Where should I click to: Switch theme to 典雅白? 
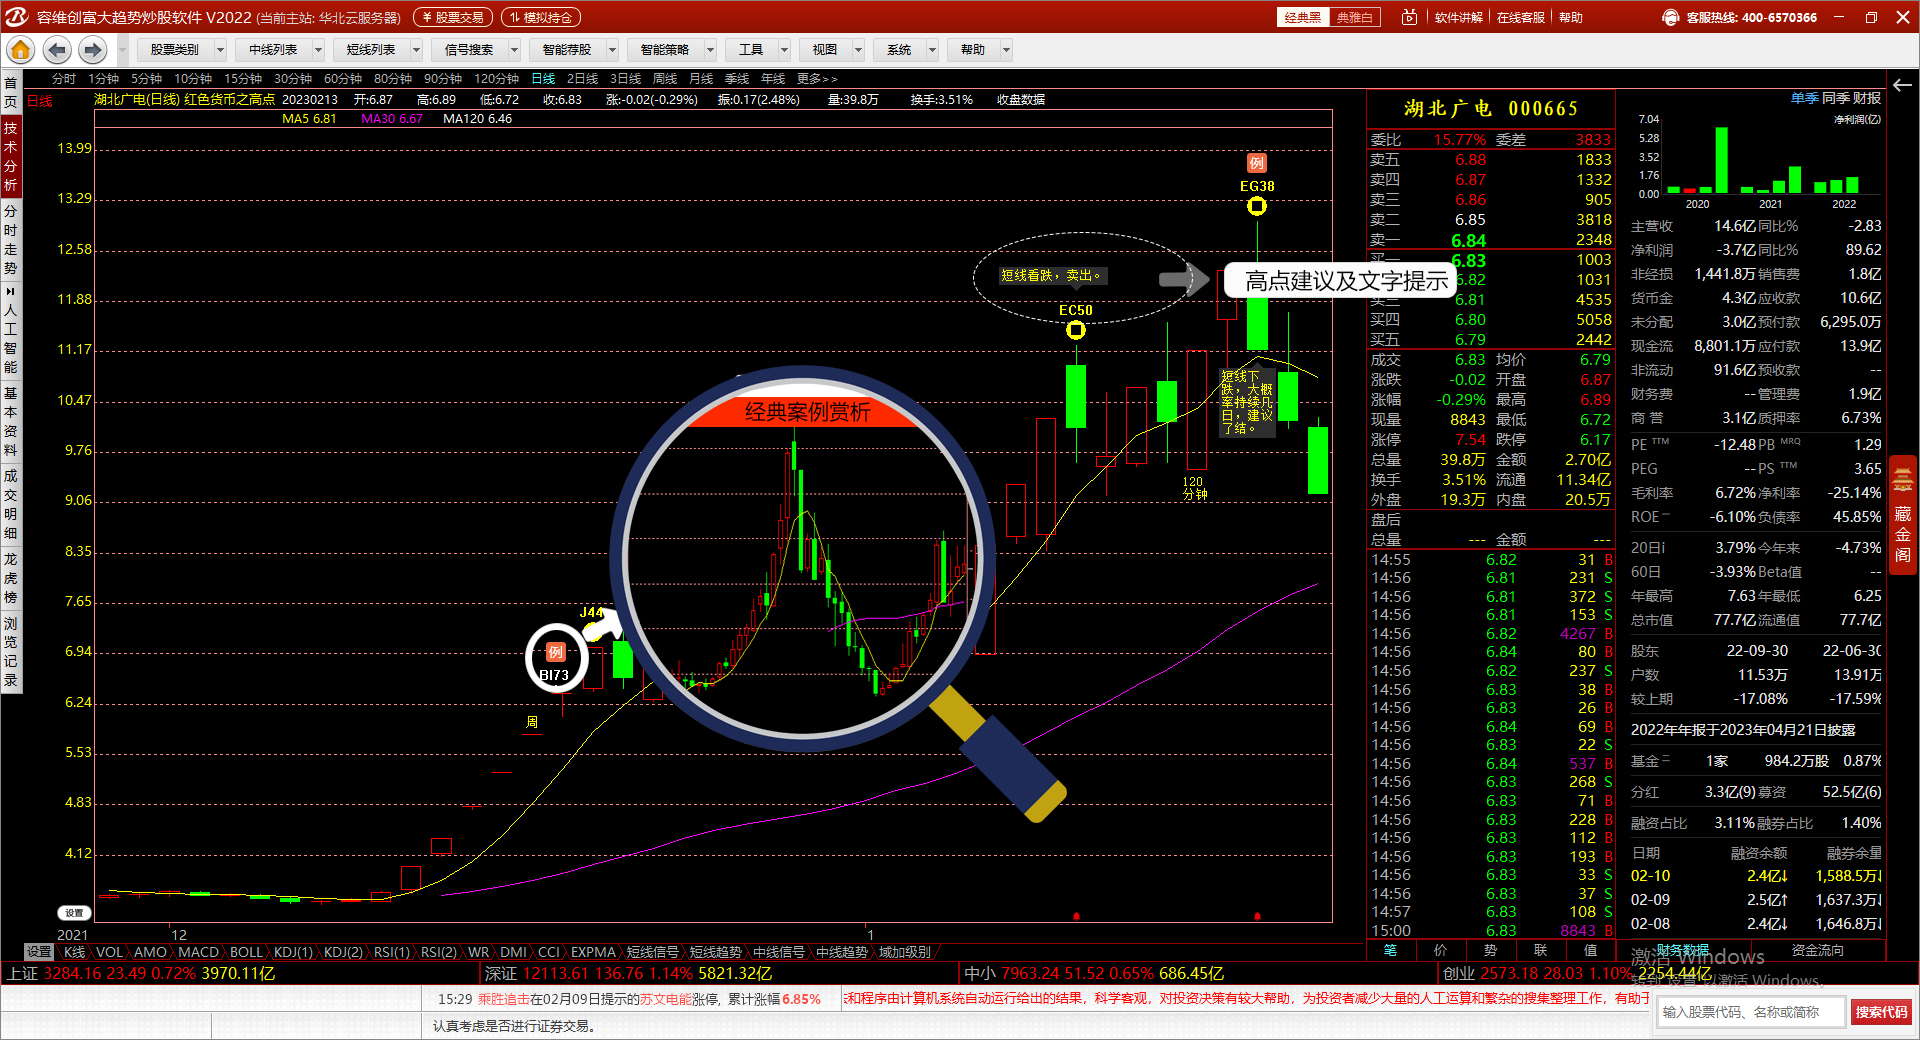pyautogui.click(x=1355, y=17)
